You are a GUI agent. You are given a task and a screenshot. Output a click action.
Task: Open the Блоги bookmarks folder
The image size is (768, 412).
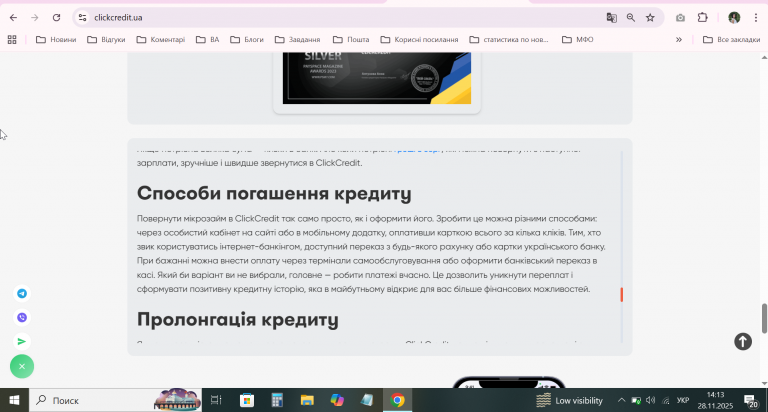[x=247, y=40]
